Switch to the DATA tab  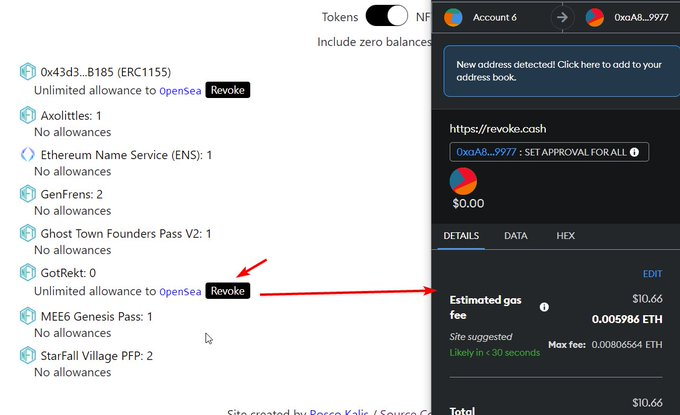(x=516, y=236)
